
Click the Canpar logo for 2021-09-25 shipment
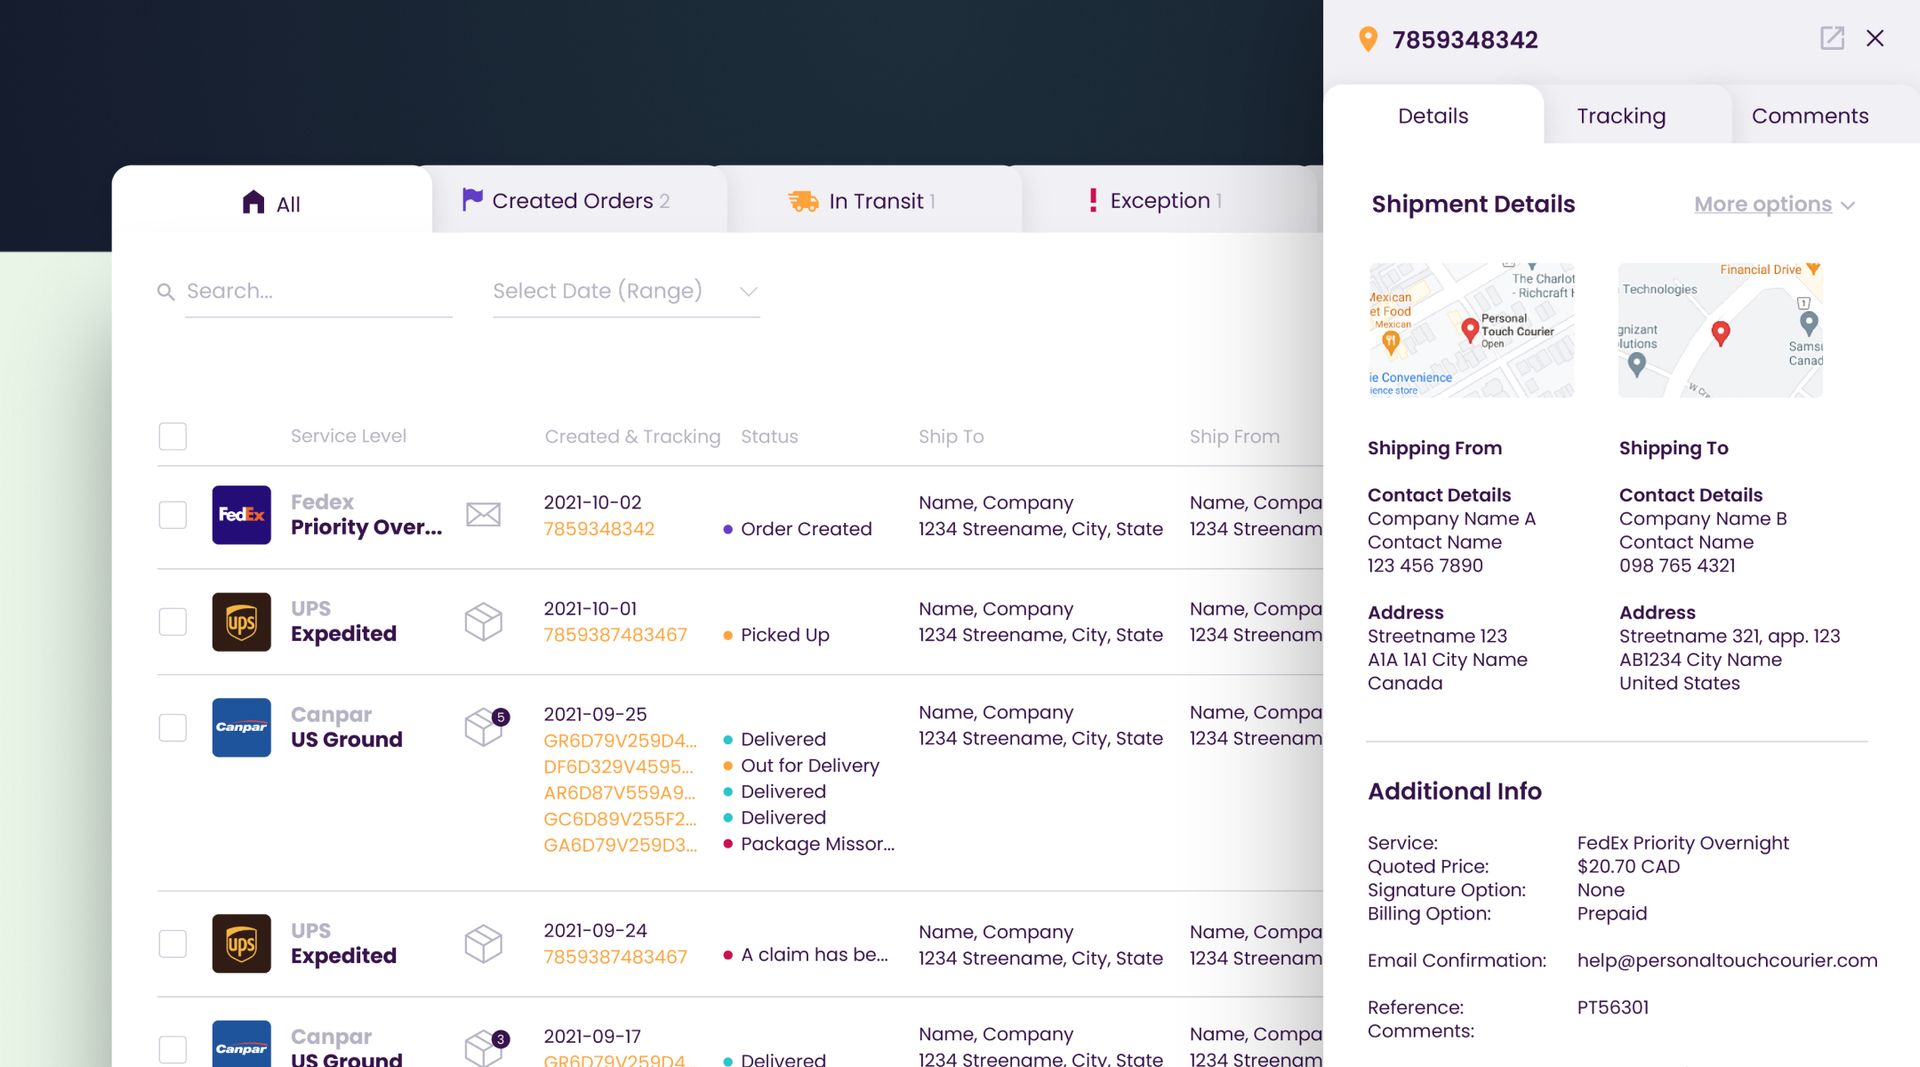point(241,727)
